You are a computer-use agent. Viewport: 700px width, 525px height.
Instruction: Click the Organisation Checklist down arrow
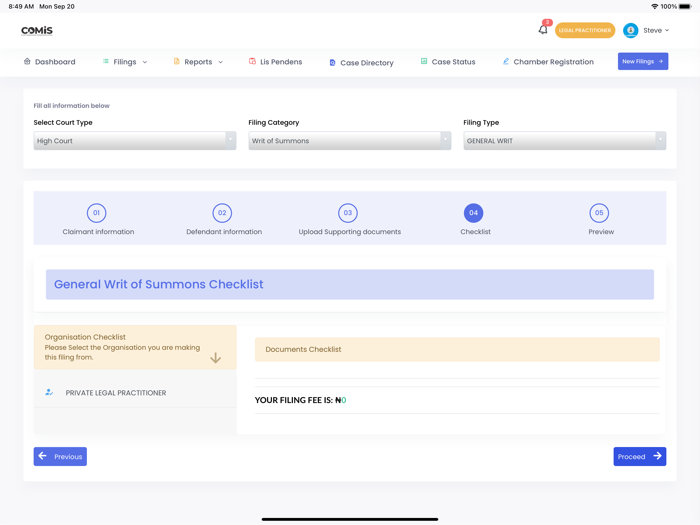[216, 358]
